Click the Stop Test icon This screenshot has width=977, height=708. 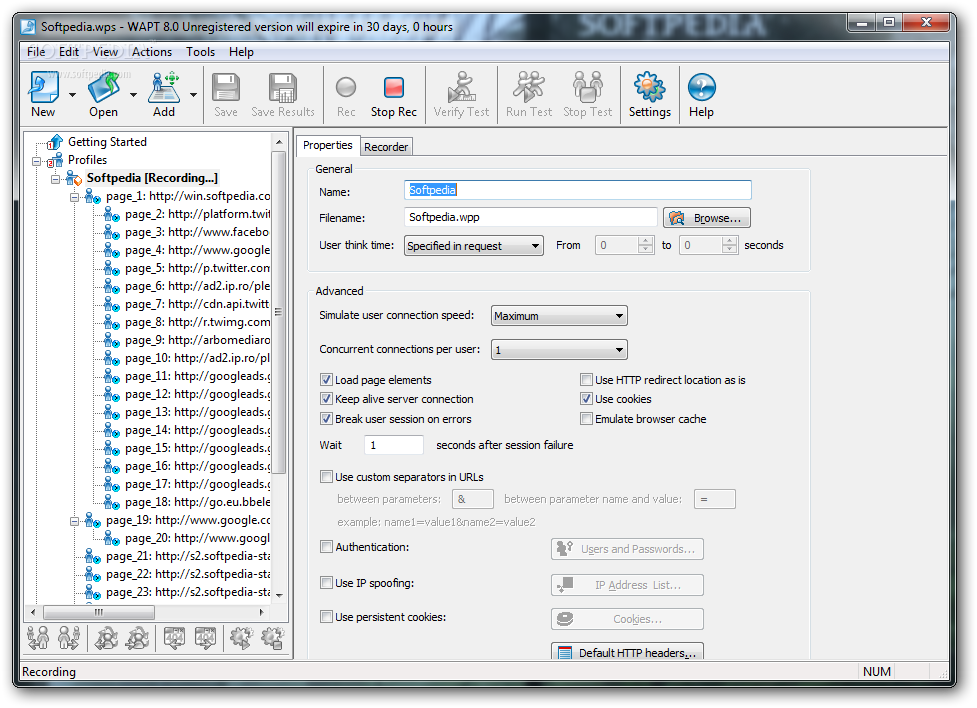click(588, 87)
